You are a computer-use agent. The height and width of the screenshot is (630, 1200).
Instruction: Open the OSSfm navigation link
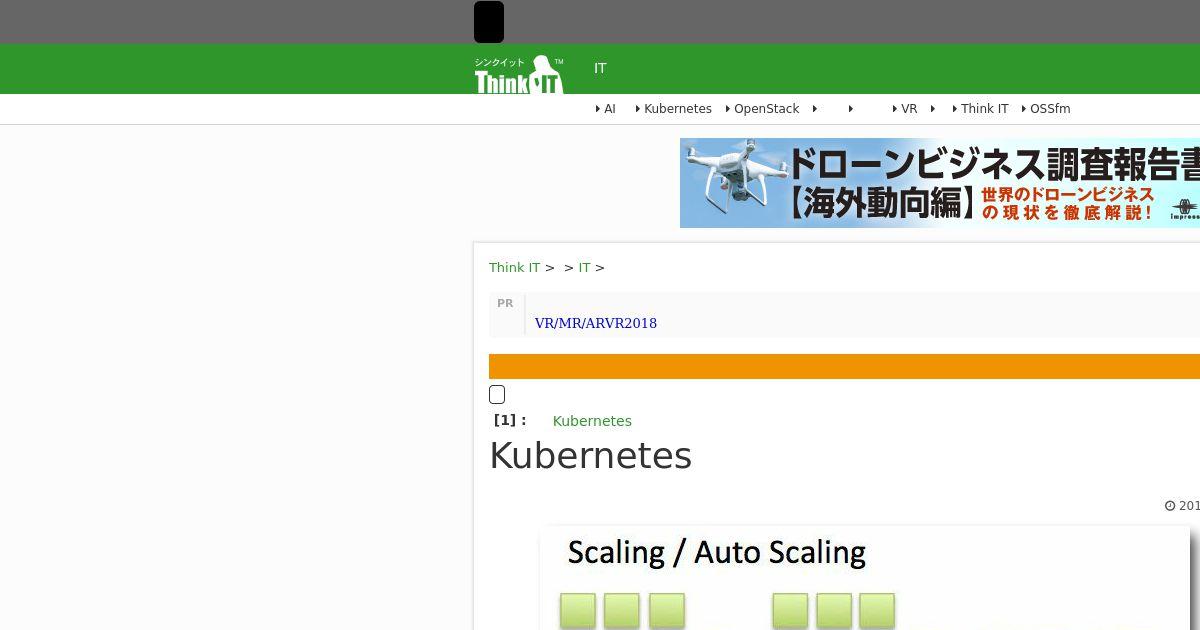(1050, 109)
